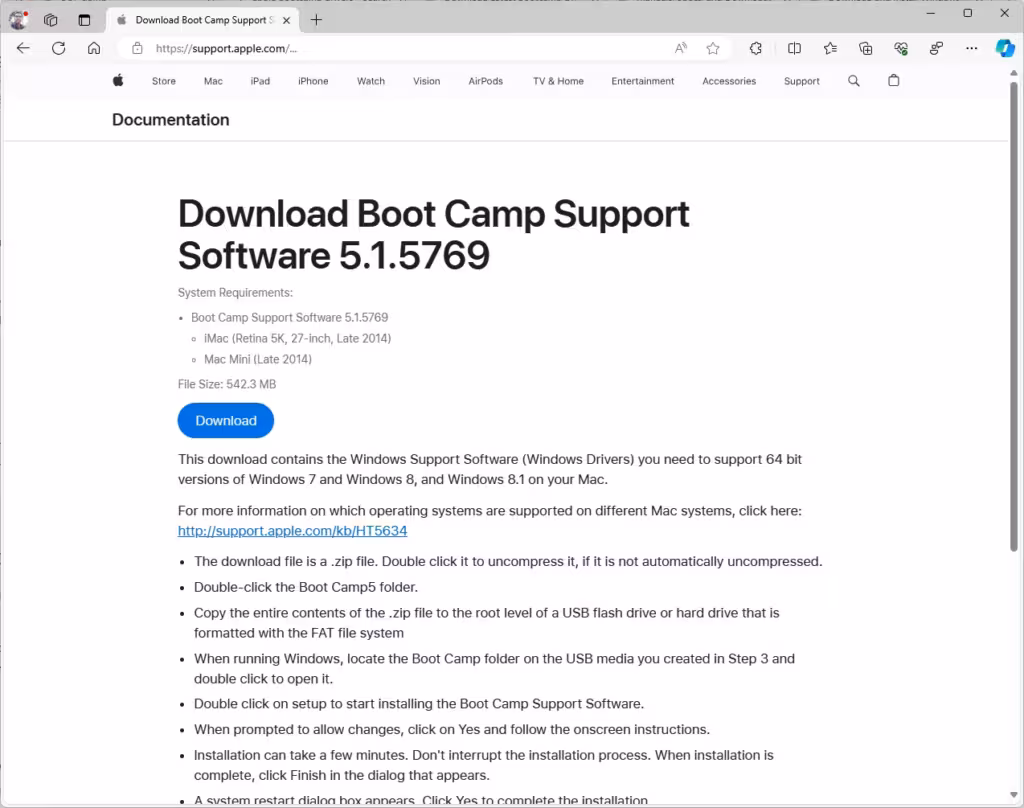Open the AirPods menu
1024x808 pixels.
[486, 81]
